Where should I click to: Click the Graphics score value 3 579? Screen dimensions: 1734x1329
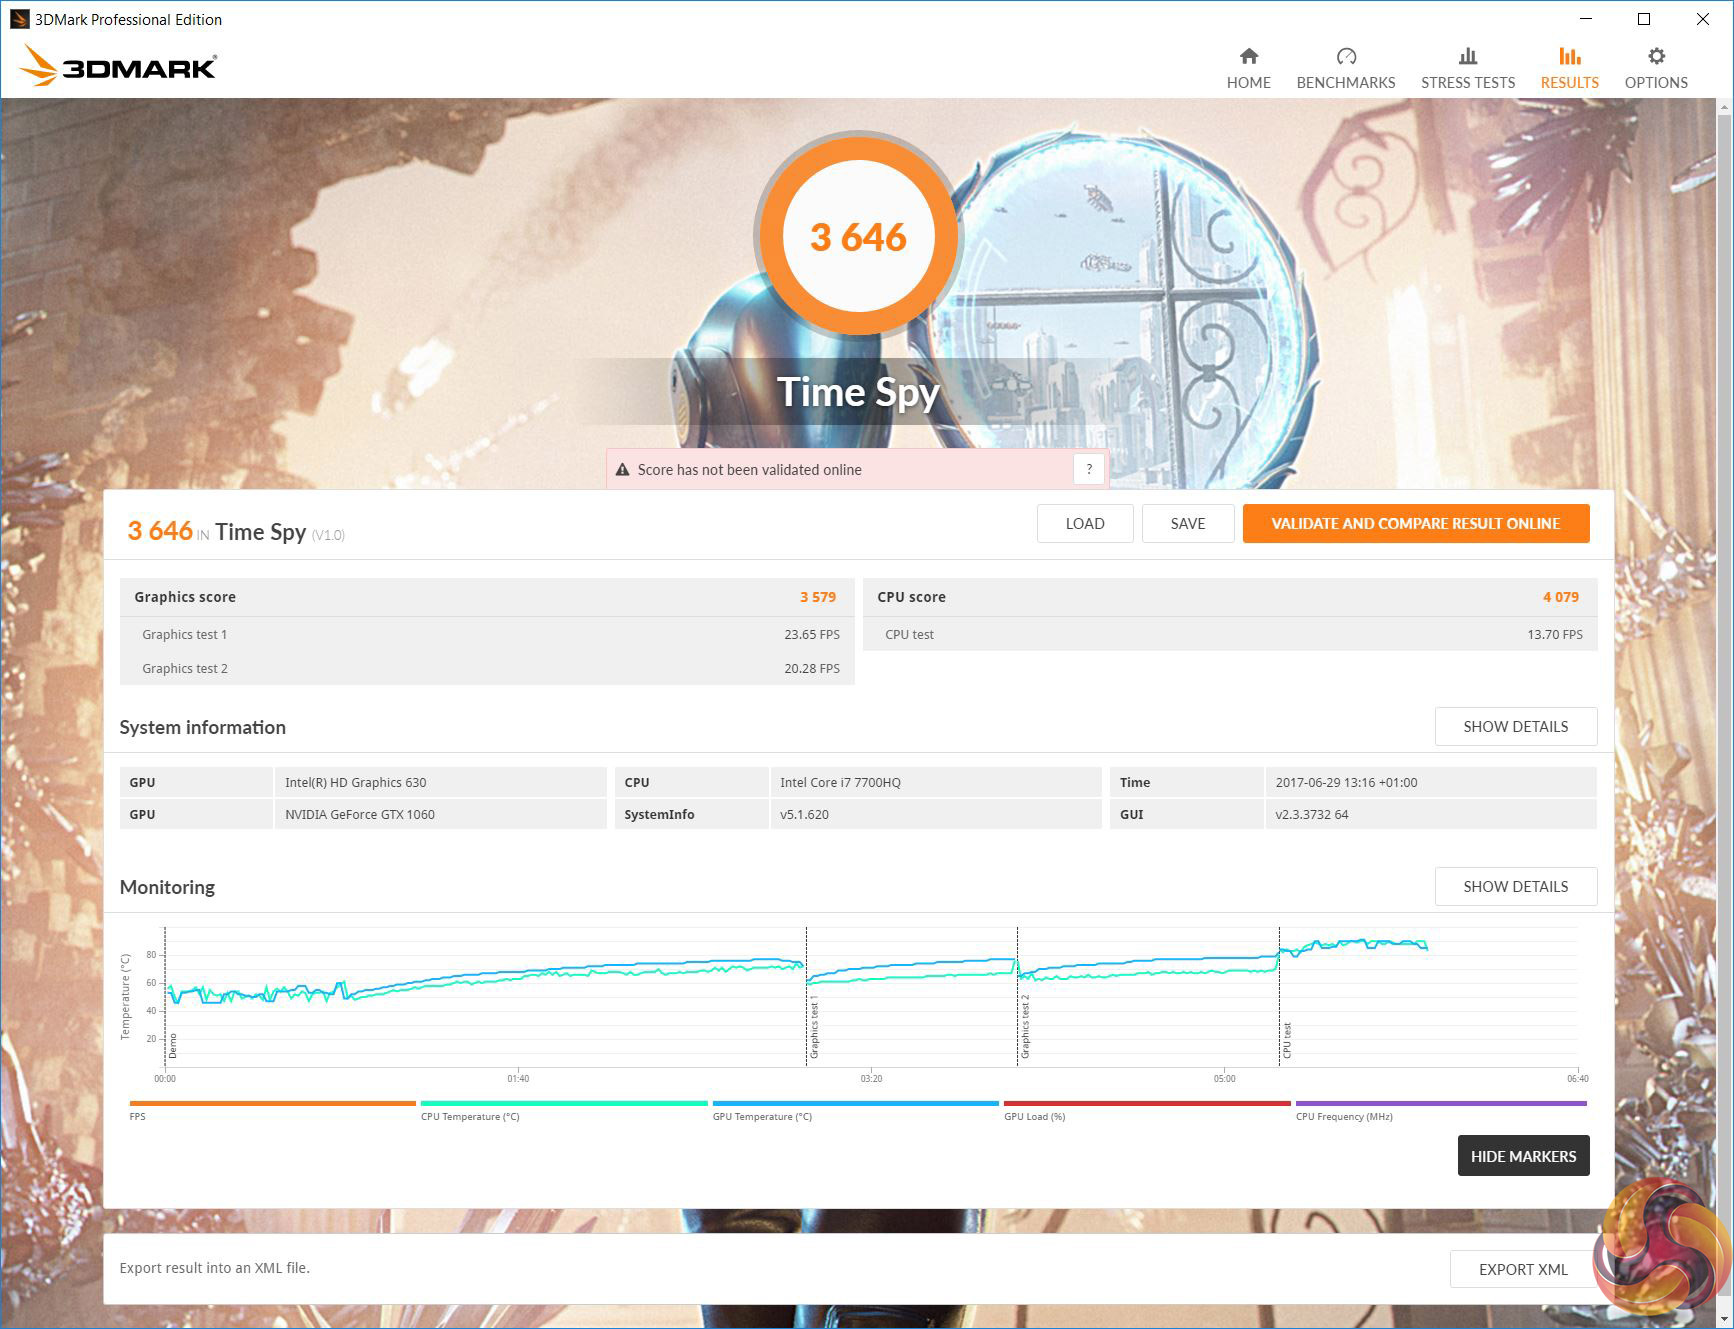(817, 597)
